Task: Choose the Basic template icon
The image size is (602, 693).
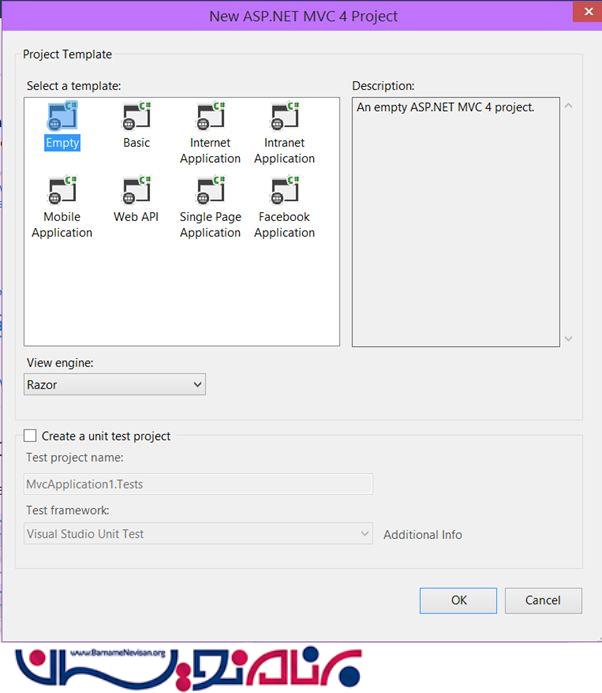Action: (137, 116)
